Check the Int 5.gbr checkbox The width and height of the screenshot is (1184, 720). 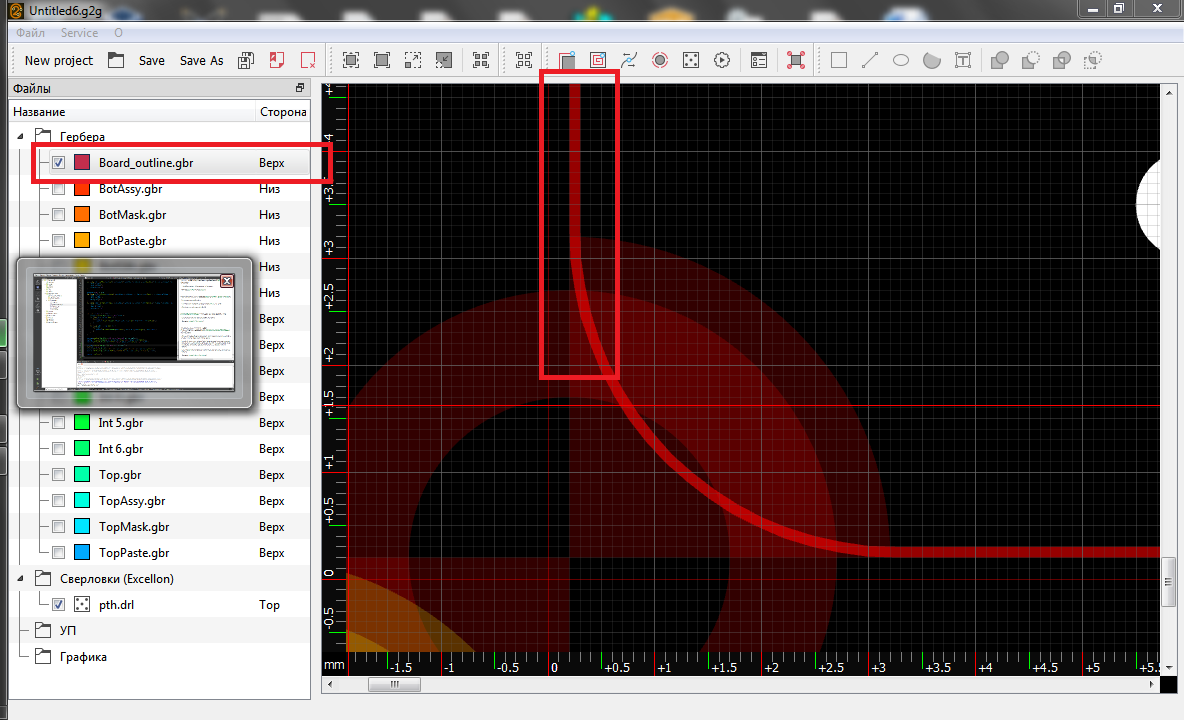58,423
